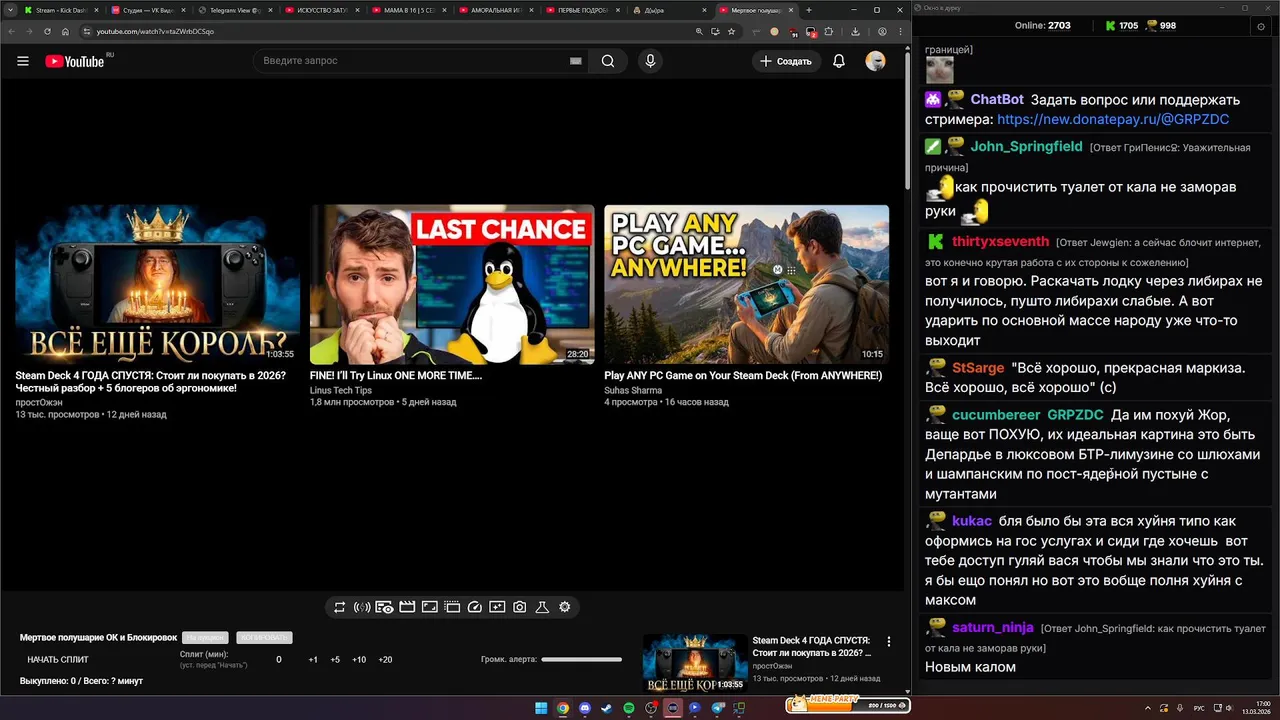Open the gear settings in overlay toolbar
1280x720 pixels.
(x=565, y=607)
